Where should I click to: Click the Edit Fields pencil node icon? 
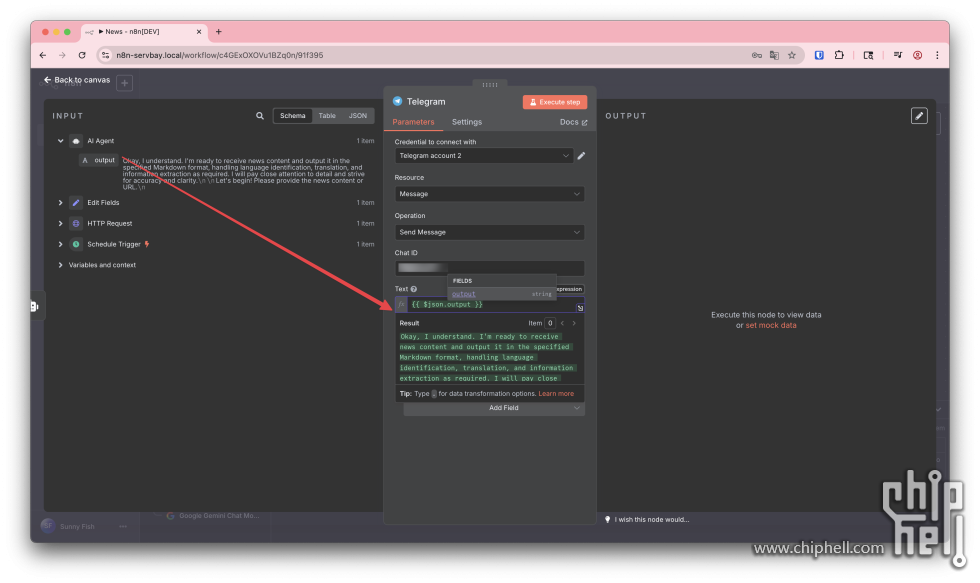coord(76,202)
